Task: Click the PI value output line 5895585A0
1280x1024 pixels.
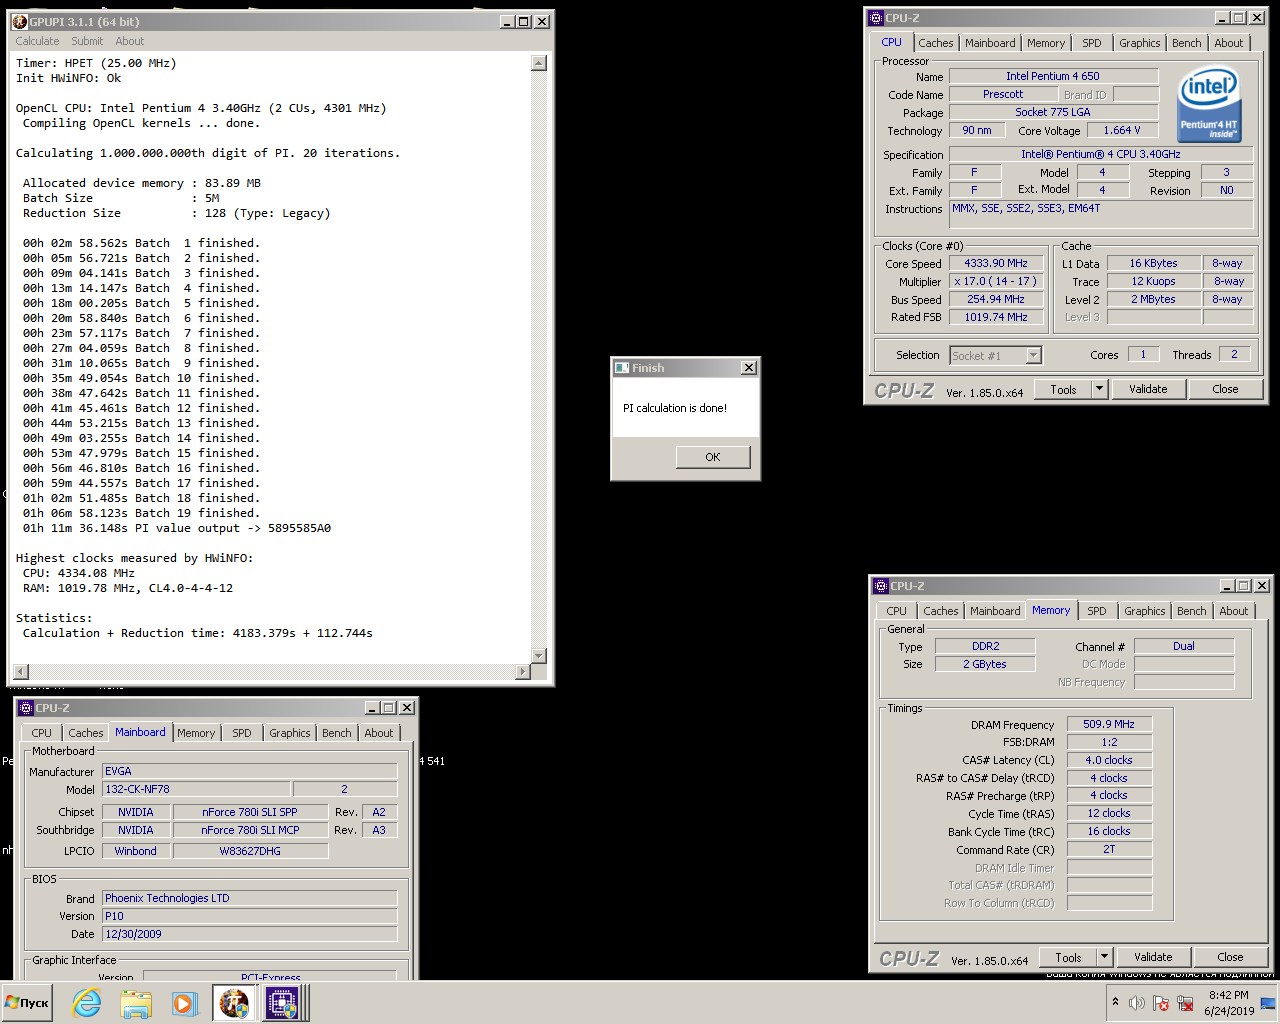Action: coord(177,528)
